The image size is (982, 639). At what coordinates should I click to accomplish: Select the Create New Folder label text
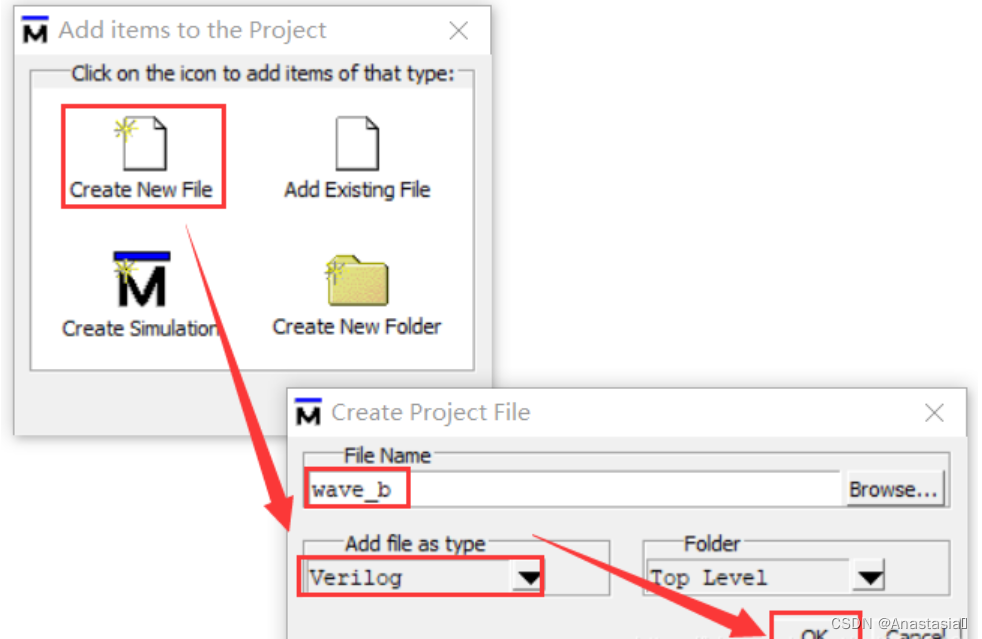357,327
